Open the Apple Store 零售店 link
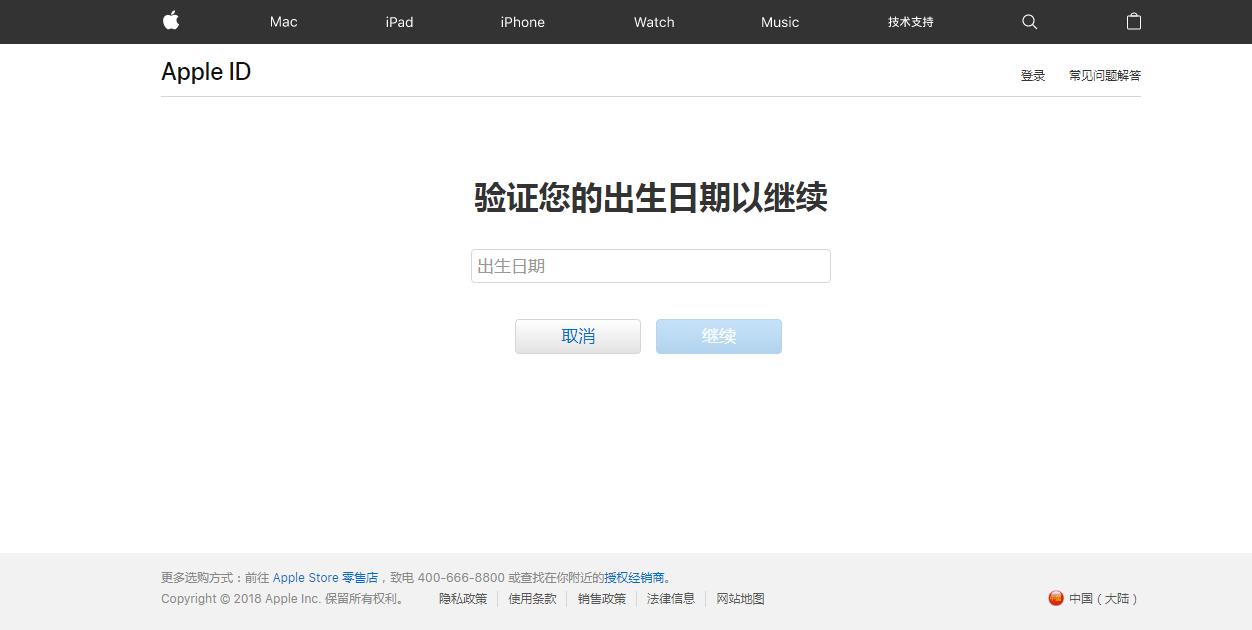 [x=325, y=577]
